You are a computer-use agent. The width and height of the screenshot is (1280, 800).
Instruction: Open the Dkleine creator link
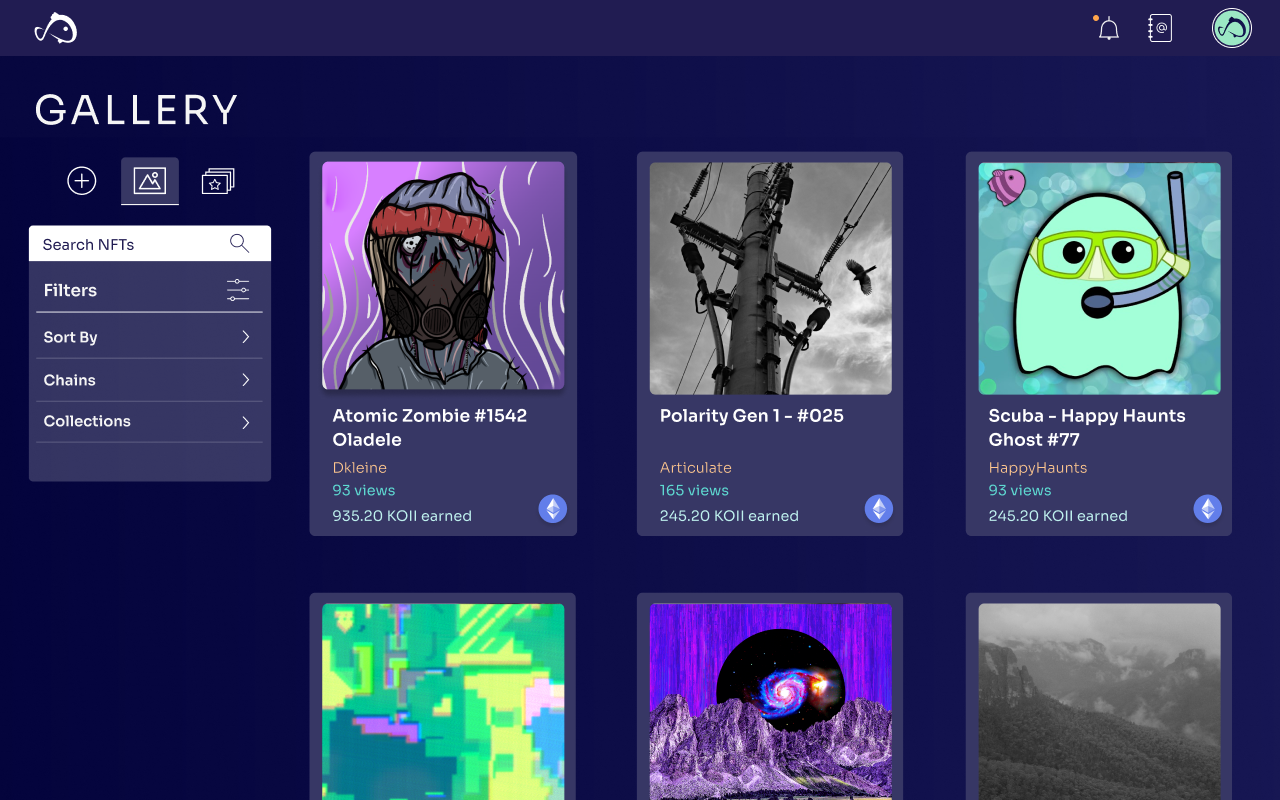(359, 467)
